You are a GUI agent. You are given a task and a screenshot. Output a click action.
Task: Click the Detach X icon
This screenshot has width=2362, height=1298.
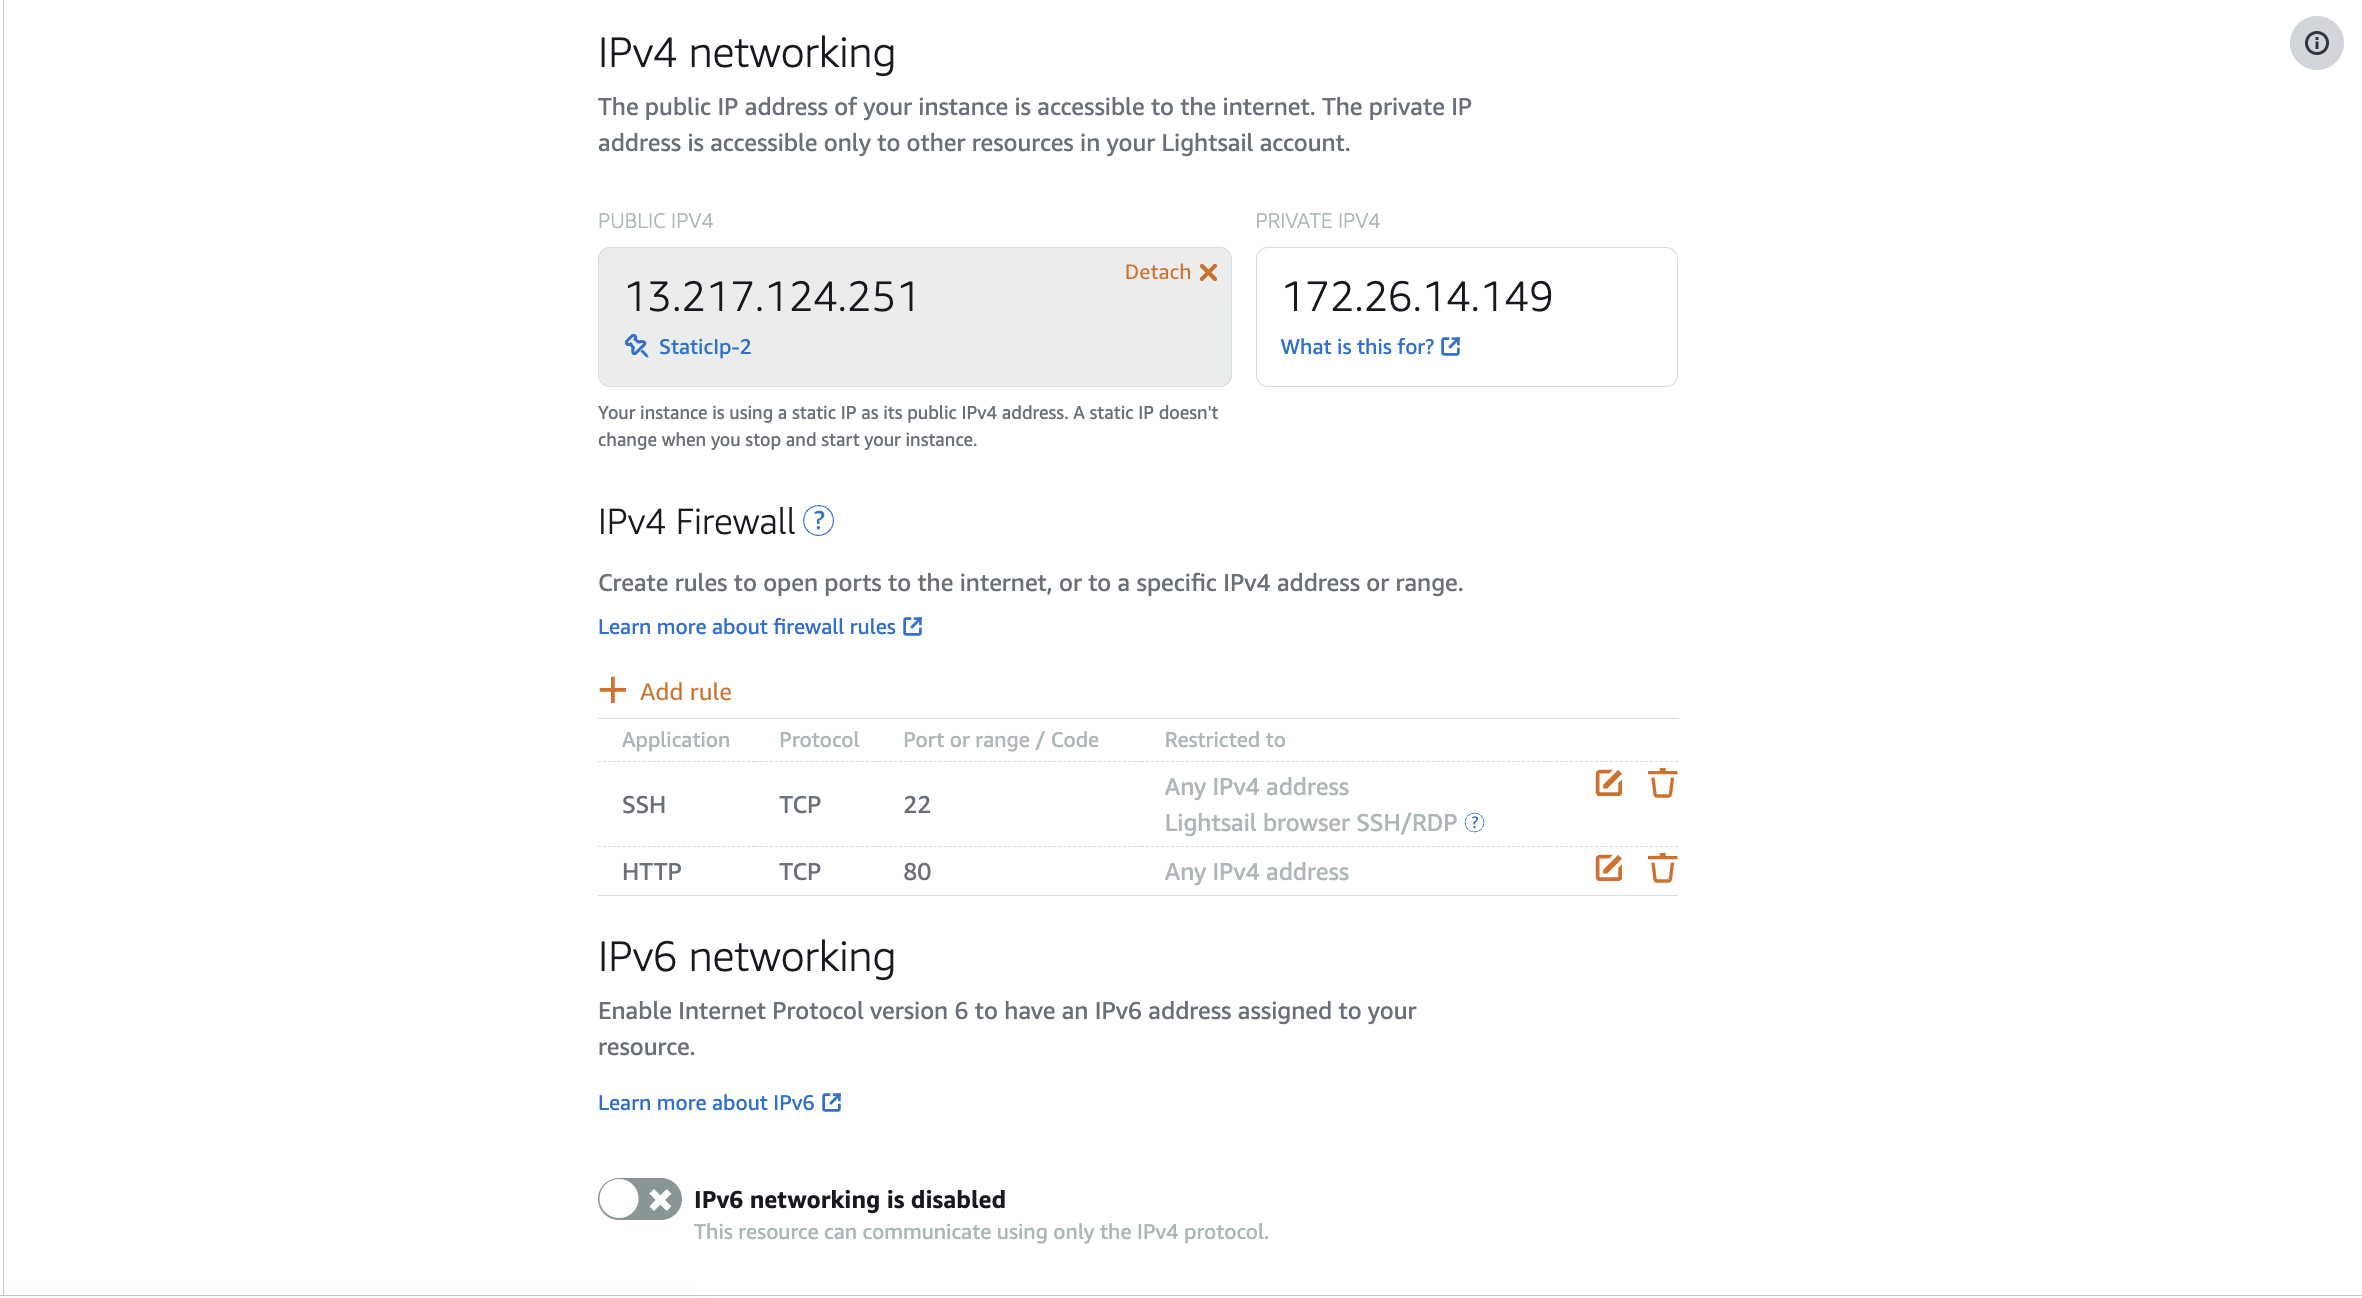coord(1208,272)
